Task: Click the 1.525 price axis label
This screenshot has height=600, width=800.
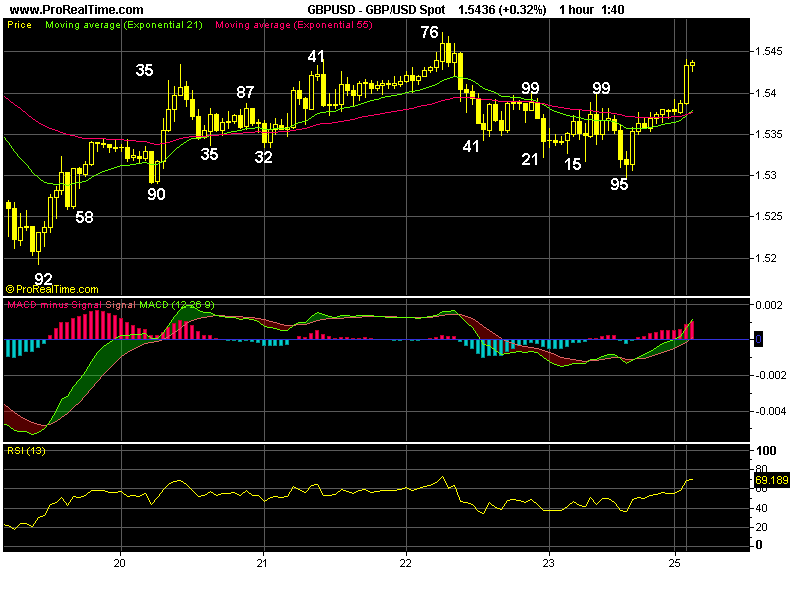Action: coord(769,216)
